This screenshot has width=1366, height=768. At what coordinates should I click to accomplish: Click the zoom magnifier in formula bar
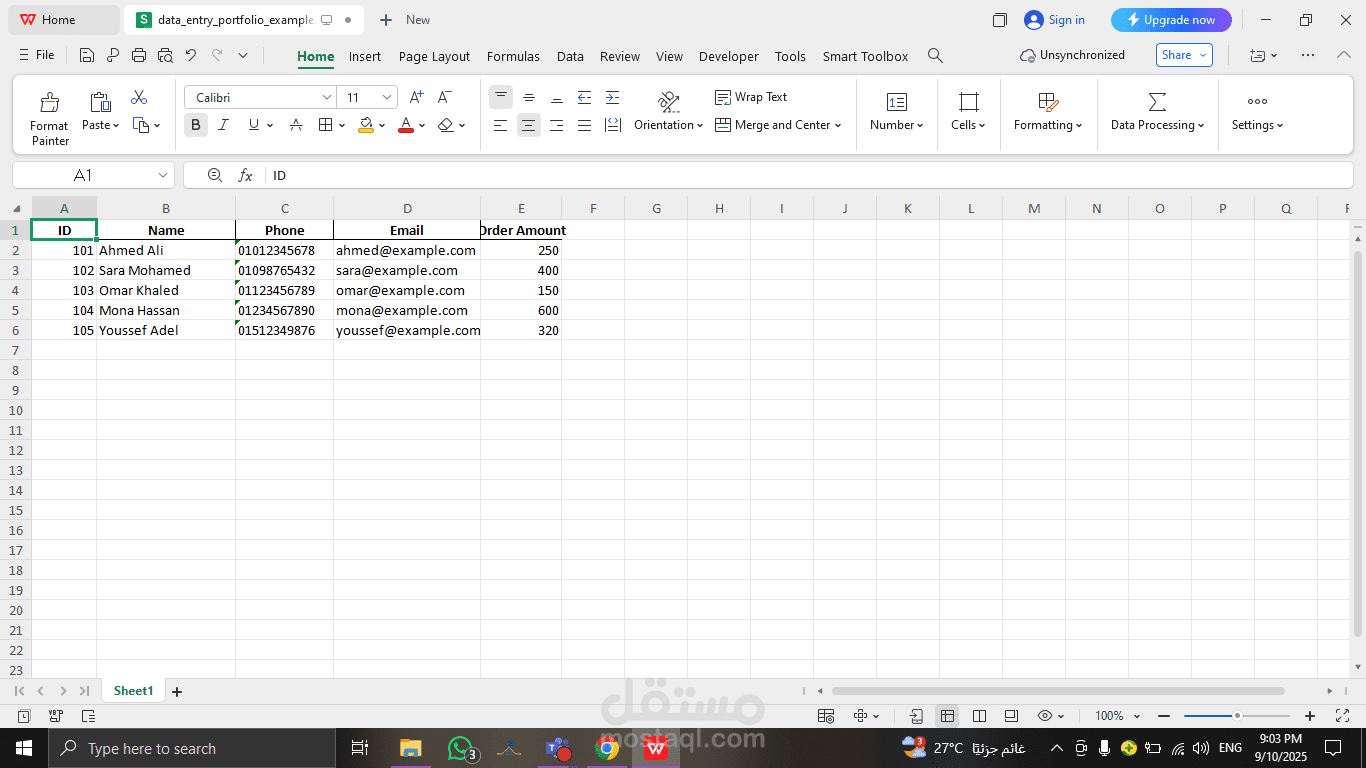(215, 175)
